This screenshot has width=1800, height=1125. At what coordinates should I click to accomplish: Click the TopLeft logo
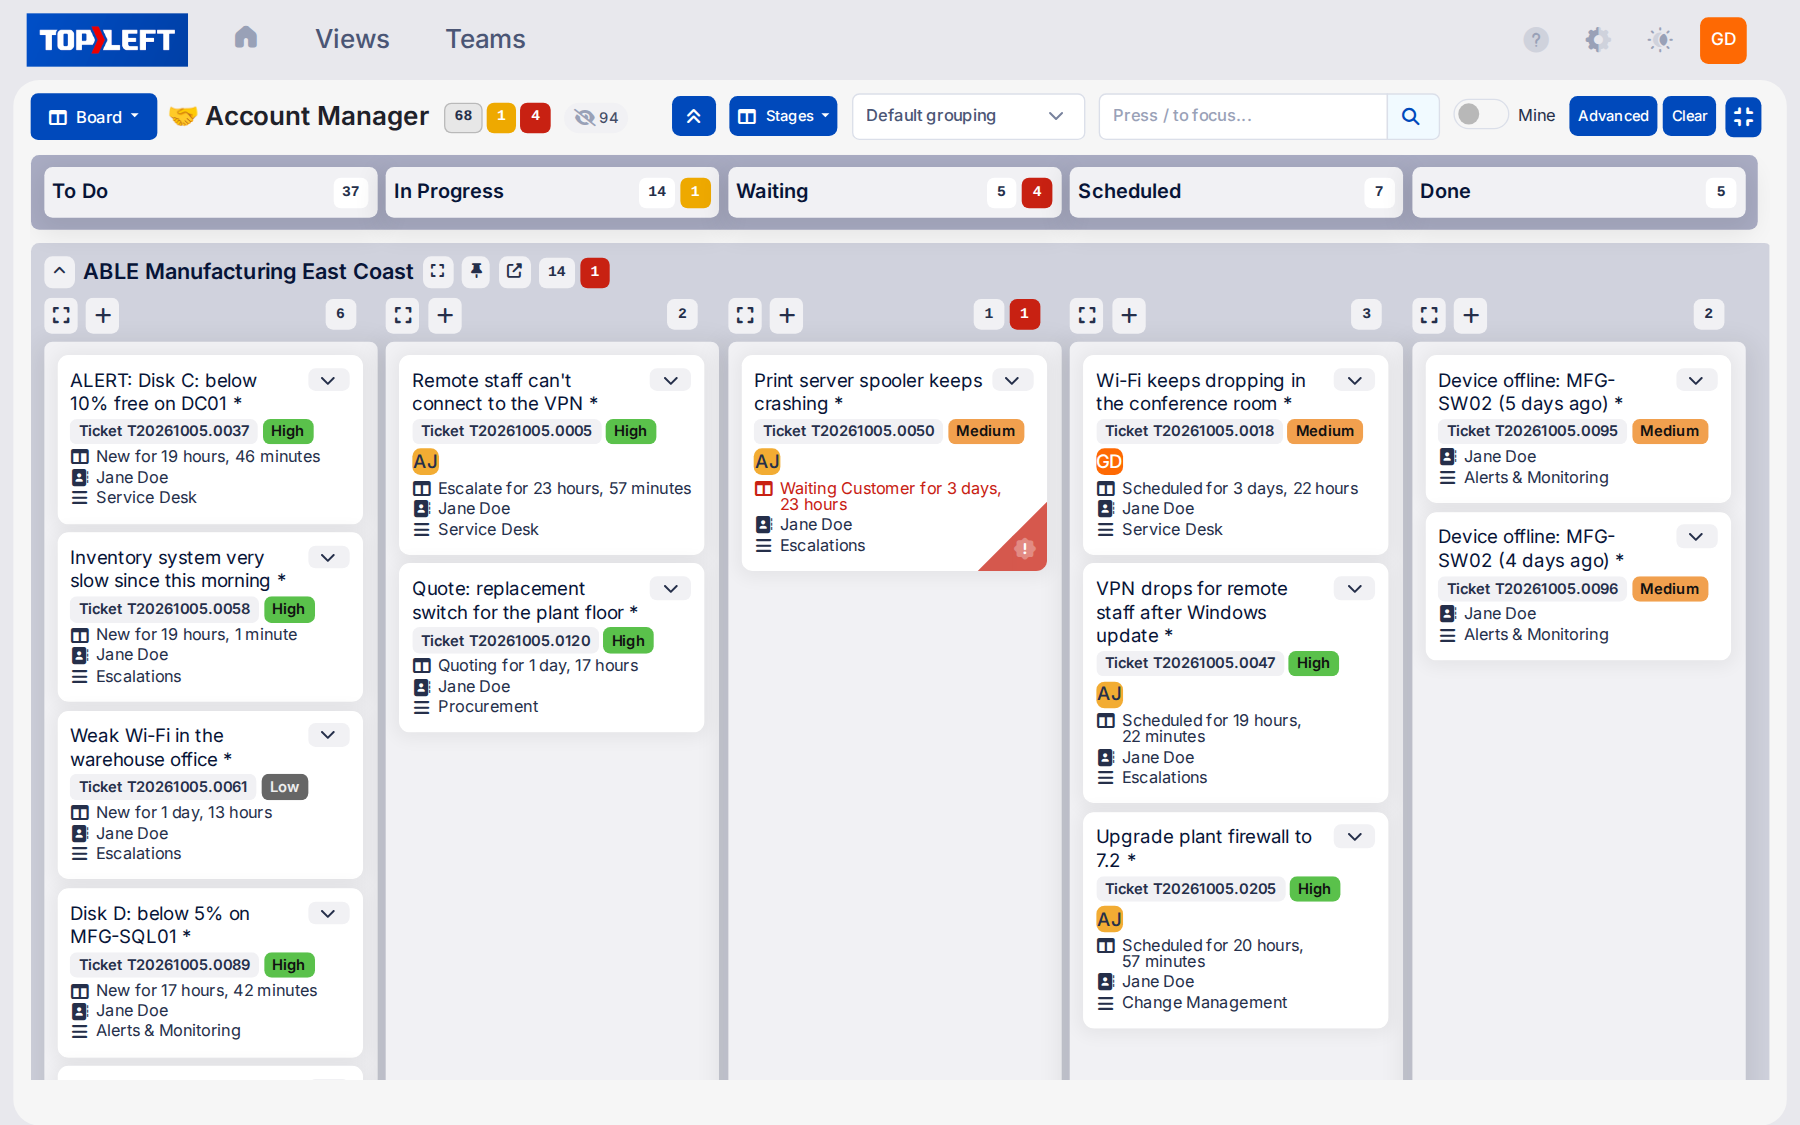[107, 40]
